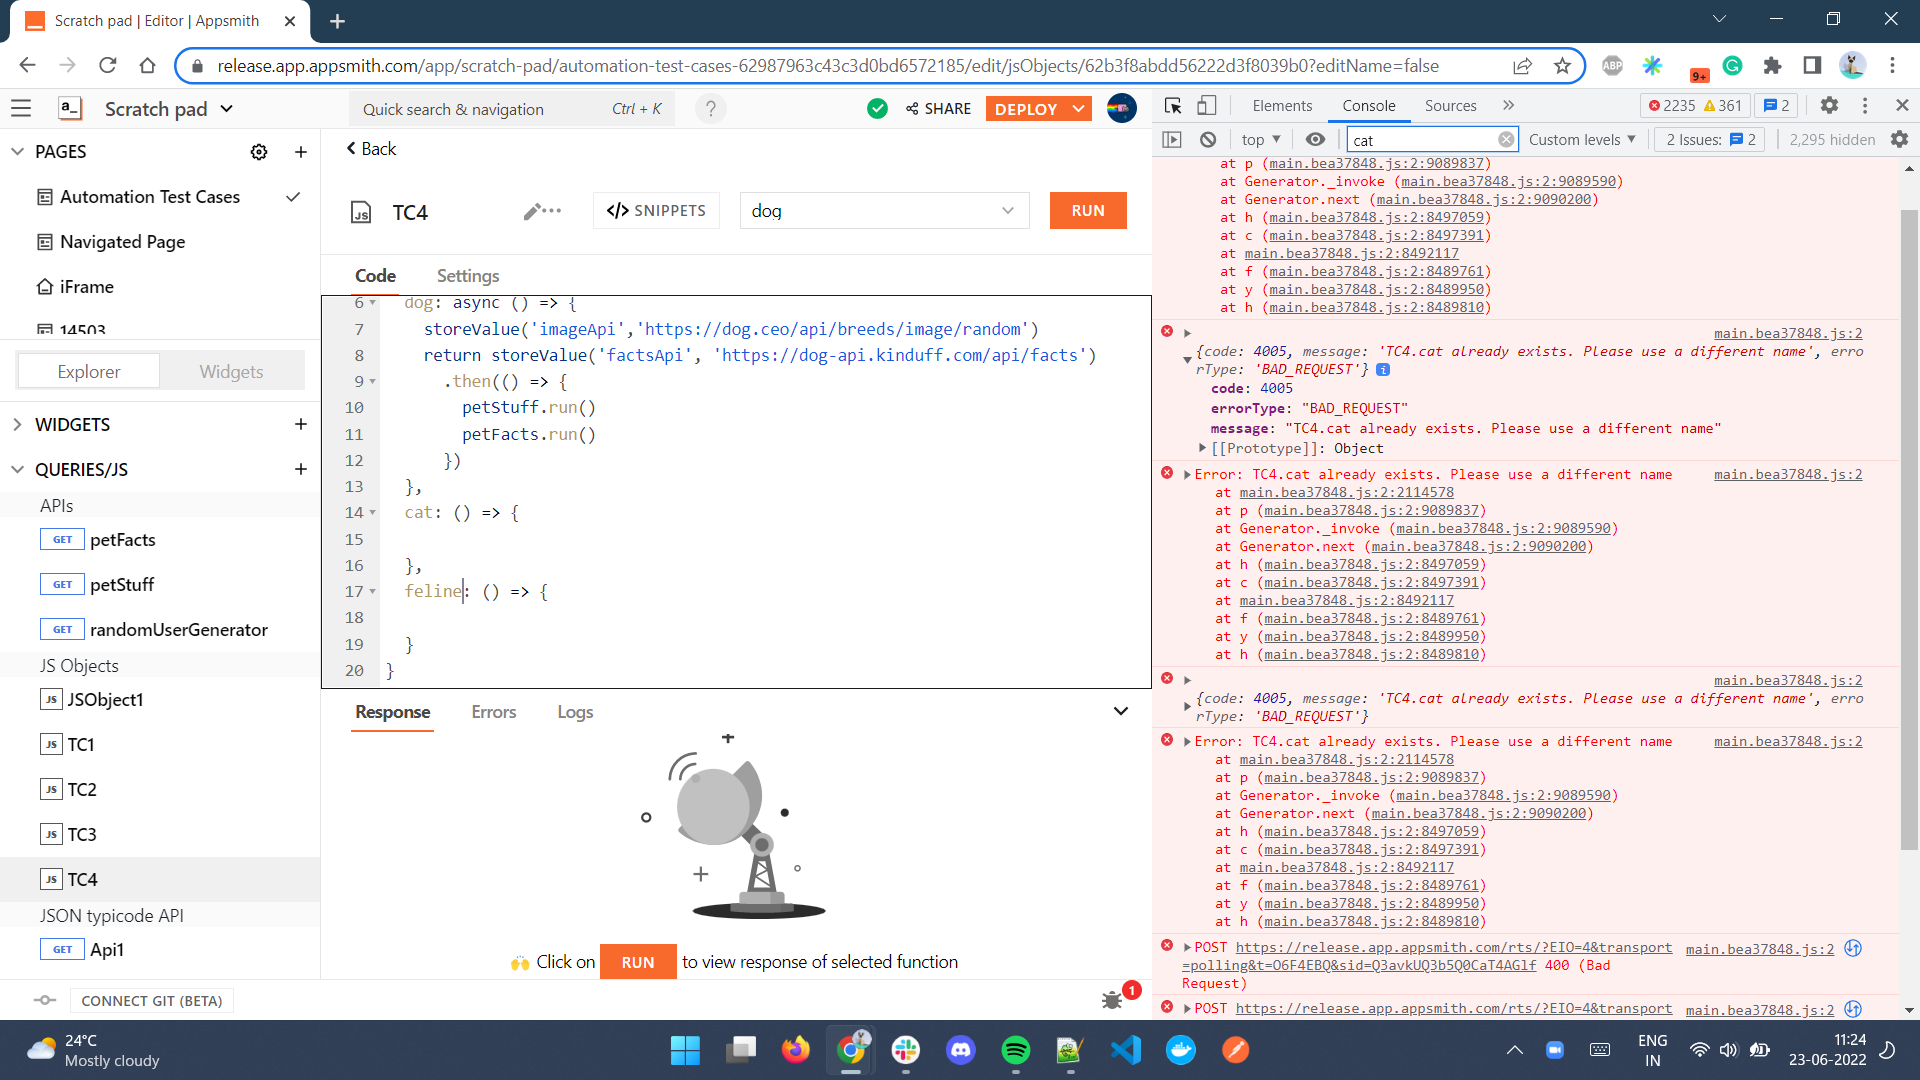Switch to the Sources tab in DevTools
Viewport: 1920px width, 1080px height.
[1449, 104]
